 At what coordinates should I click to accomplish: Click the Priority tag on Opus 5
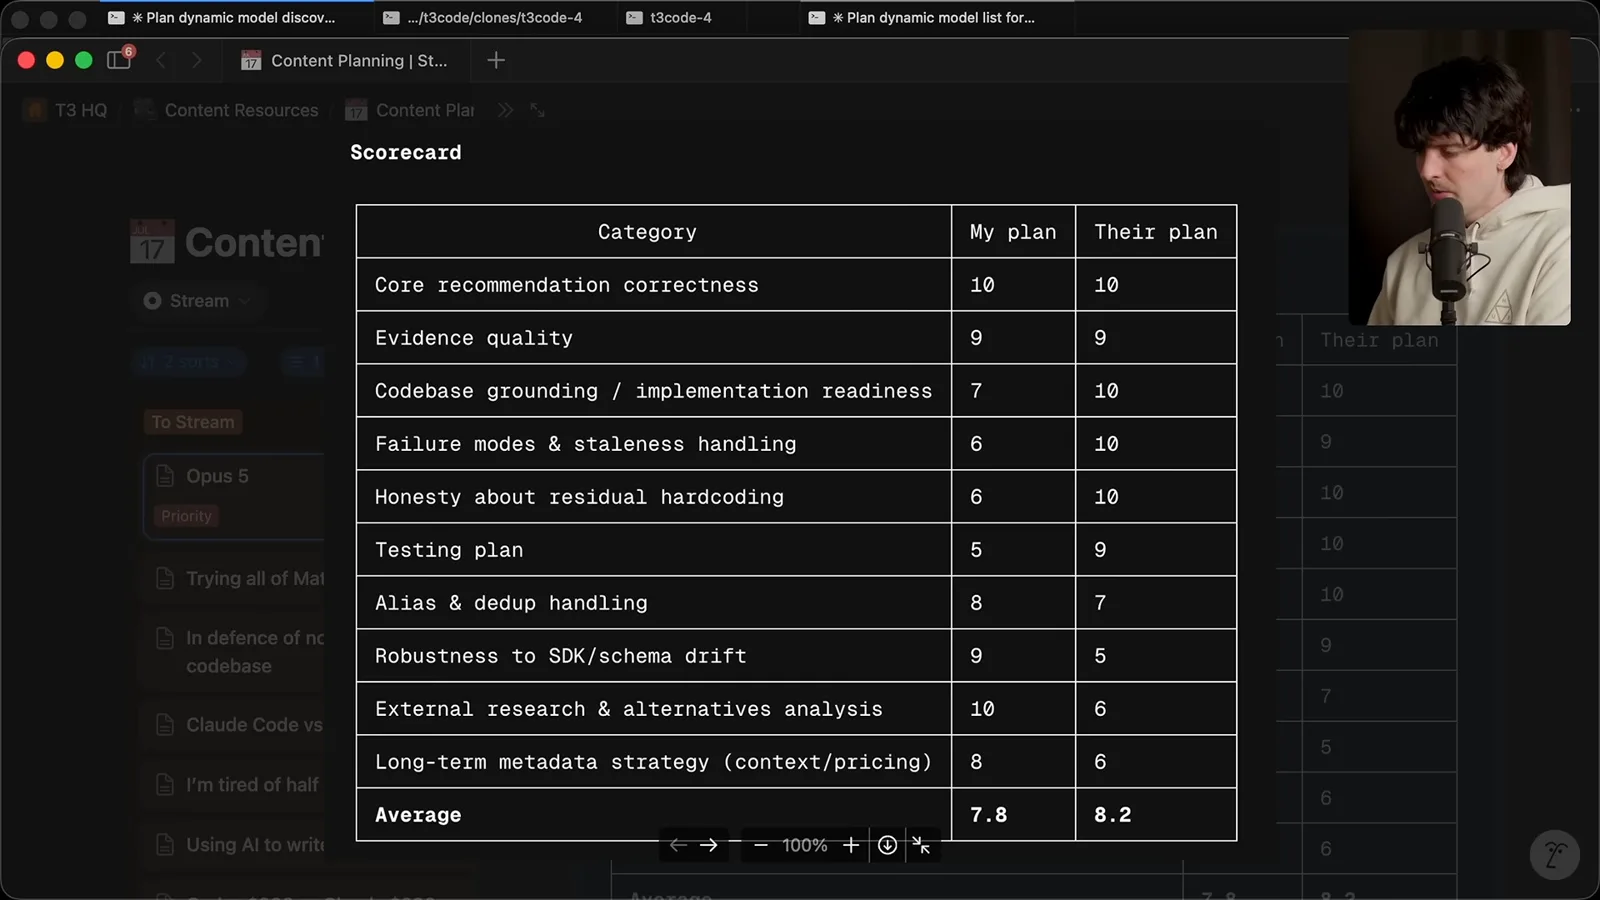coord(186,516)
